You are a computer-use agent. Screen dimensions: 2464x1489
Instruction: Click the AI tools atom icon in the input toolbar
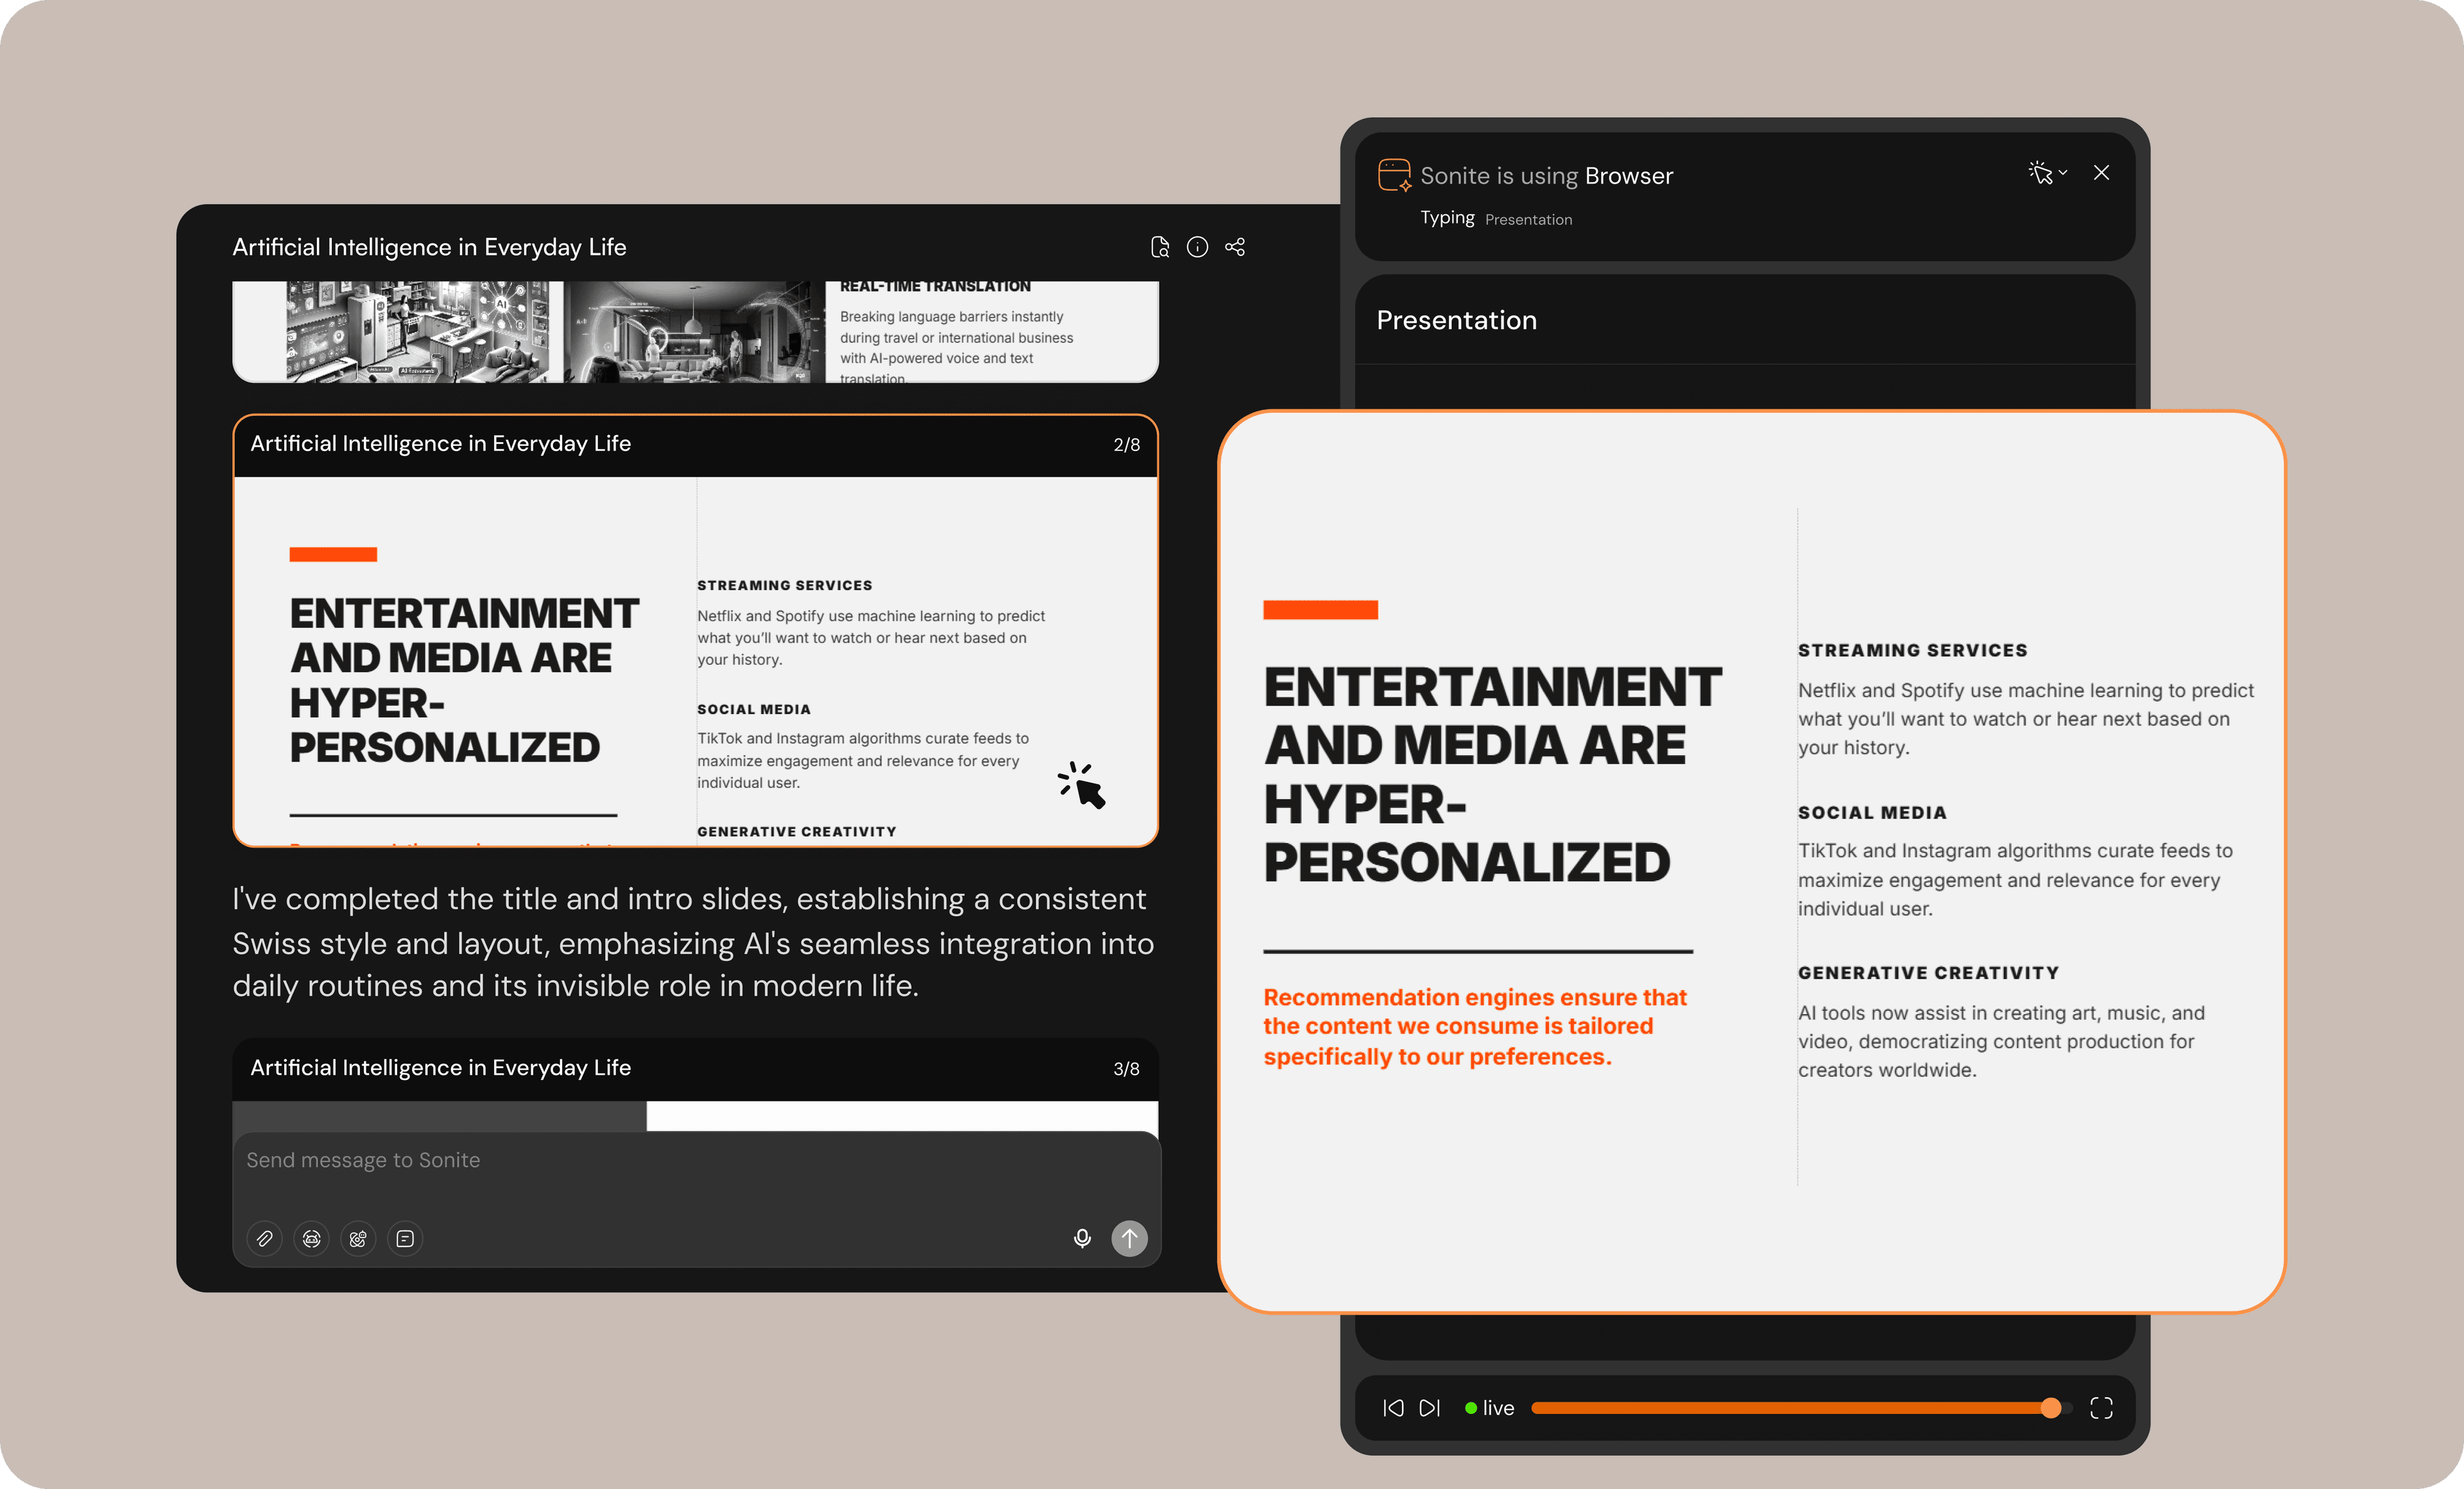358,1238
